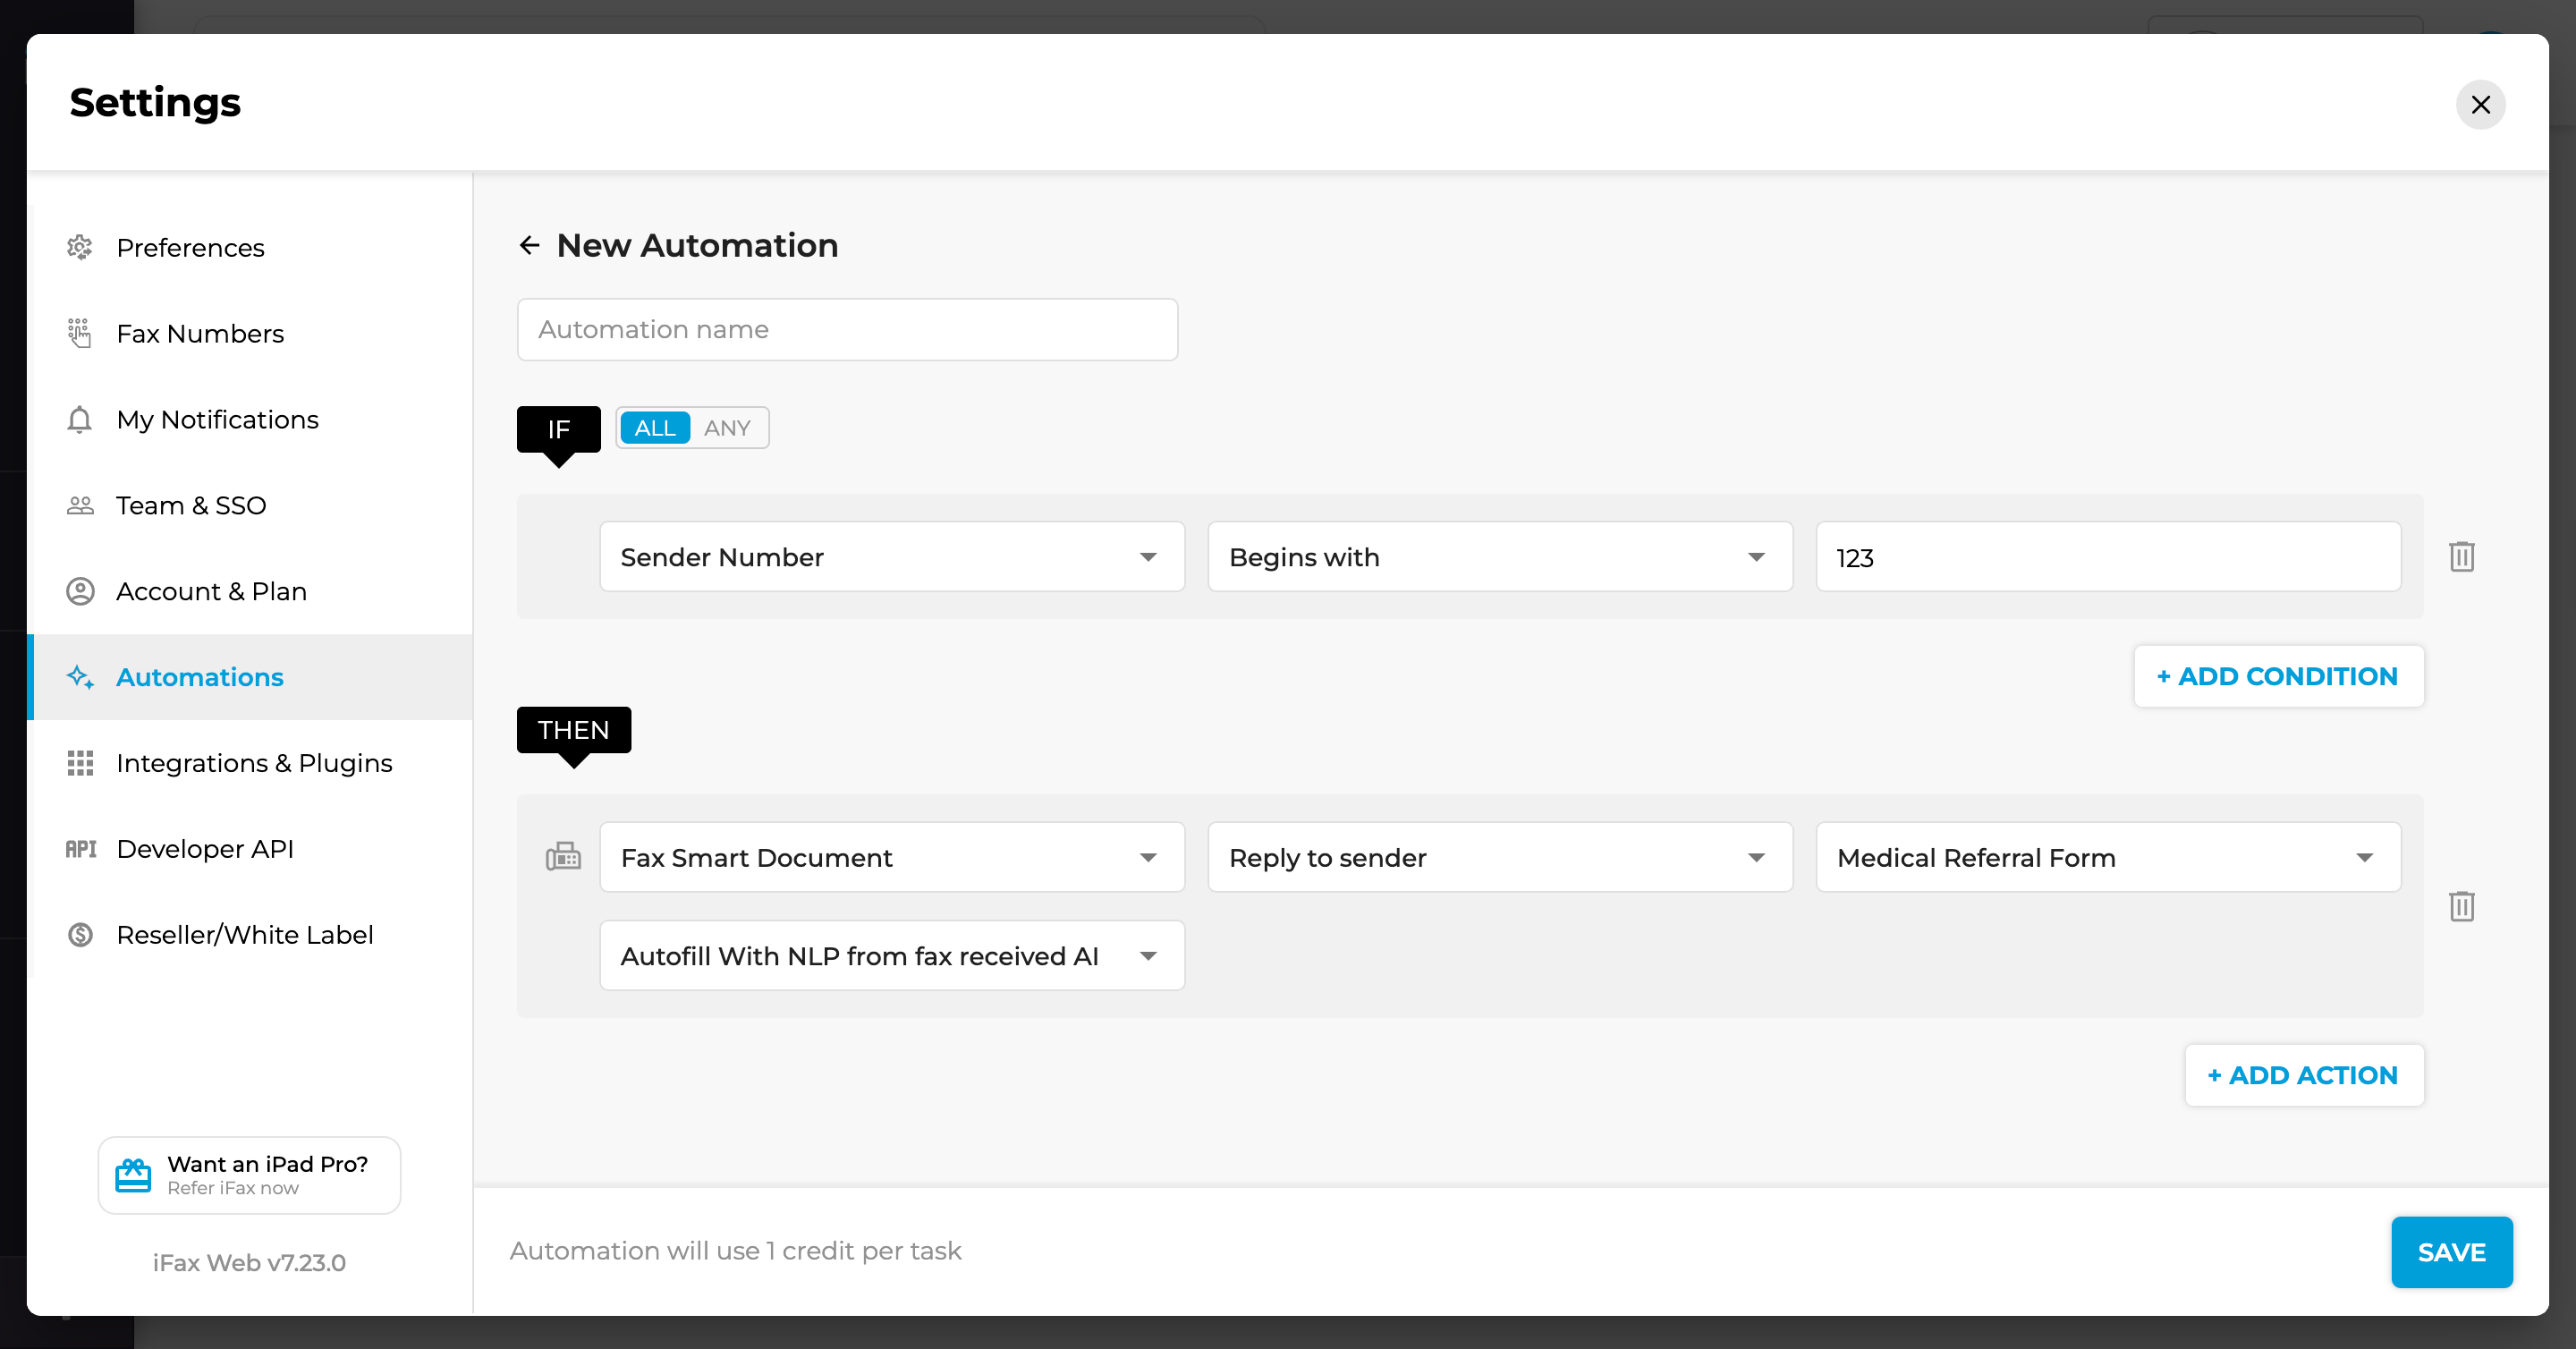Screen dimensions: 2576x1349
Task: Click the gift icon in the referral banner
Action: (x=133, y=1175)
